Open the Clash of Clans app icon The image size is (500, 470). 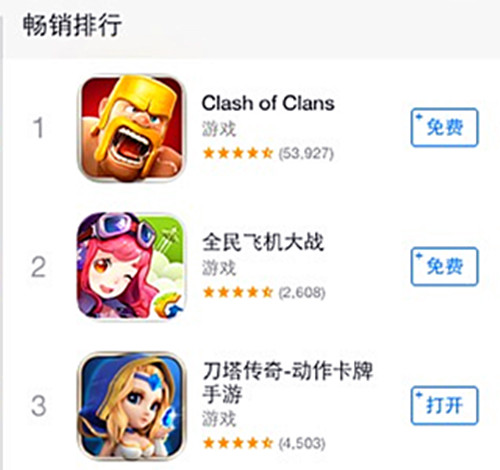(x=131, y=128)
